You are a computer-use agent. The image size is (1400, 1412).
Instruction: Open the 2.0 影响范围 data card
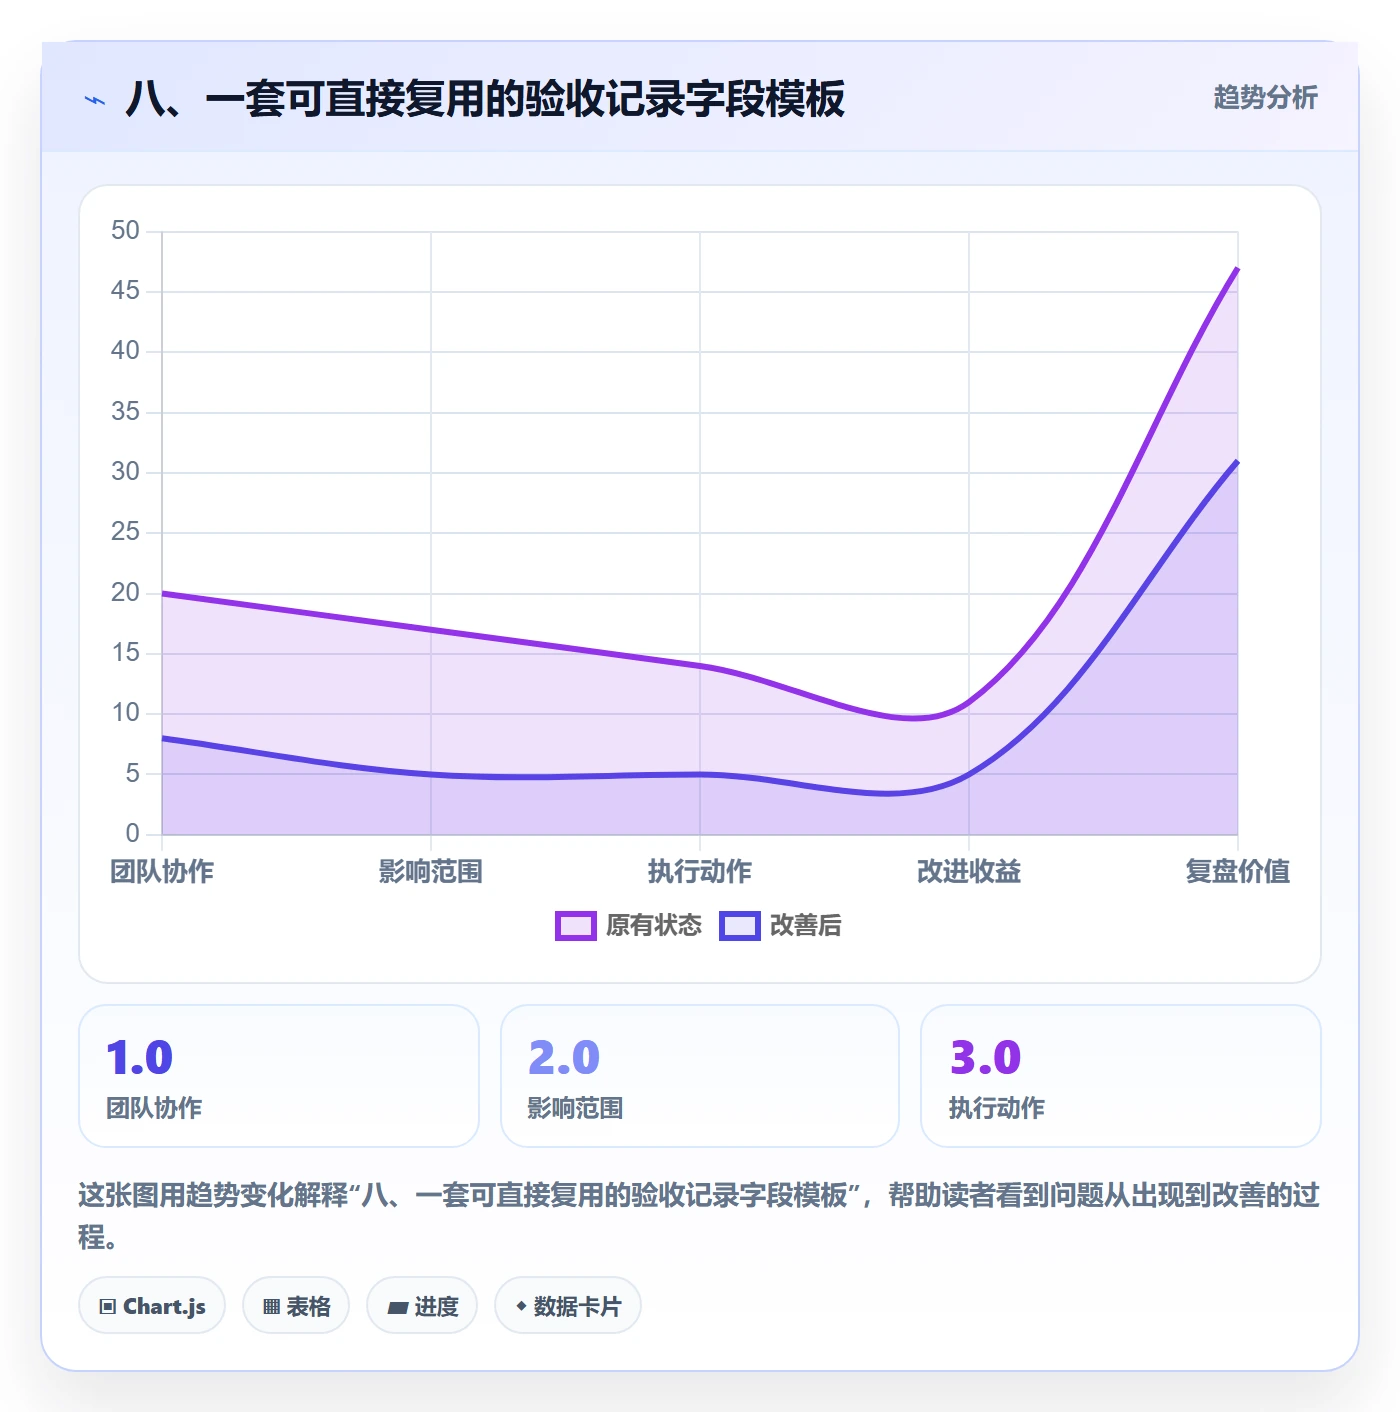pyautogui.click(x=700, y=1076)
